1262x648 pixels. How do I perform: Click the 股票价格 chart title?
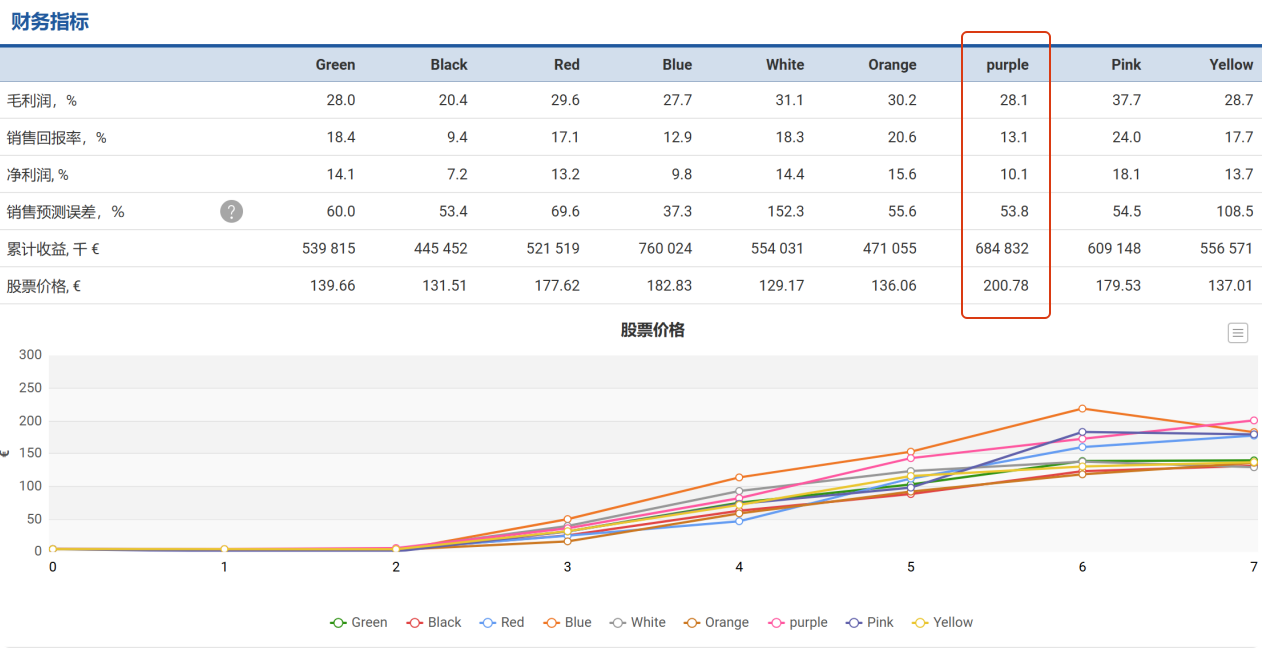652,330
